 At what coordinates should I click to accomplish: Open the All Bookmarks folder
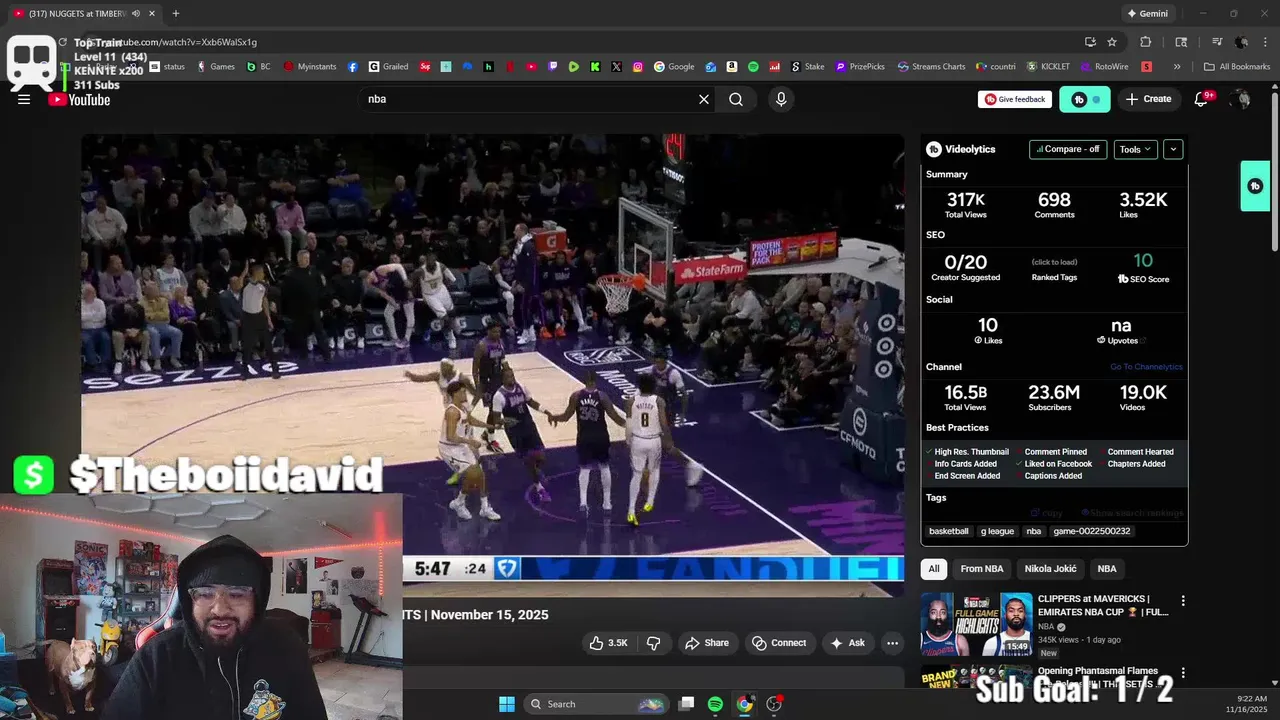[1237, 67]
